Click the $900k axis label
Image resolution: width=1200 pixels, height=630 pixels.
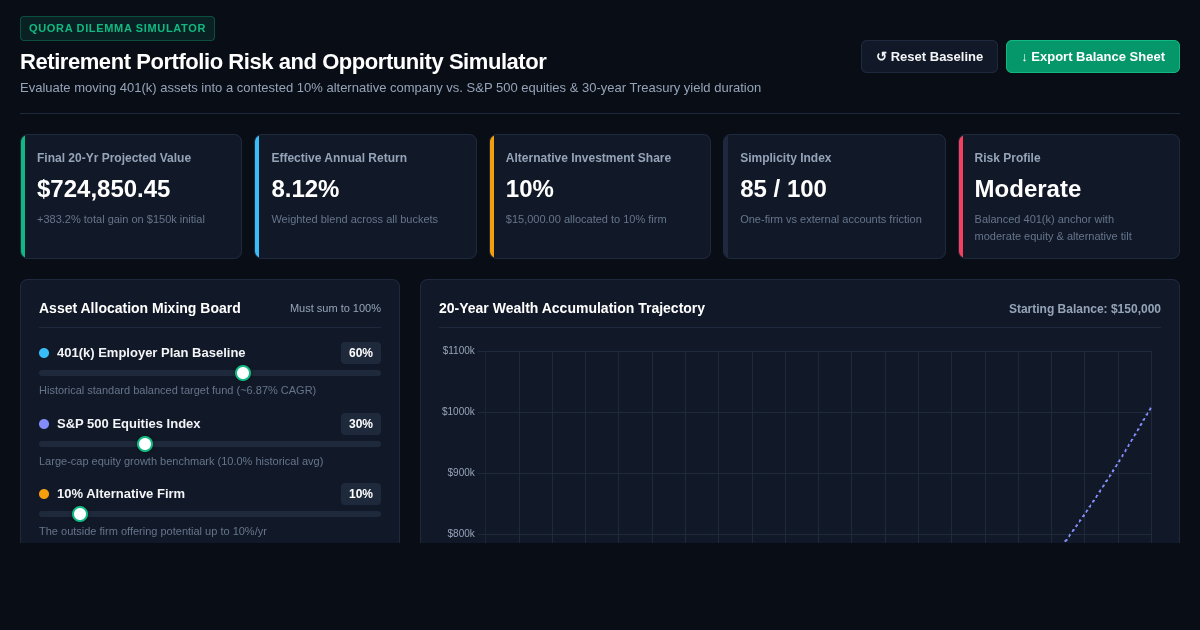coord(461,473)
